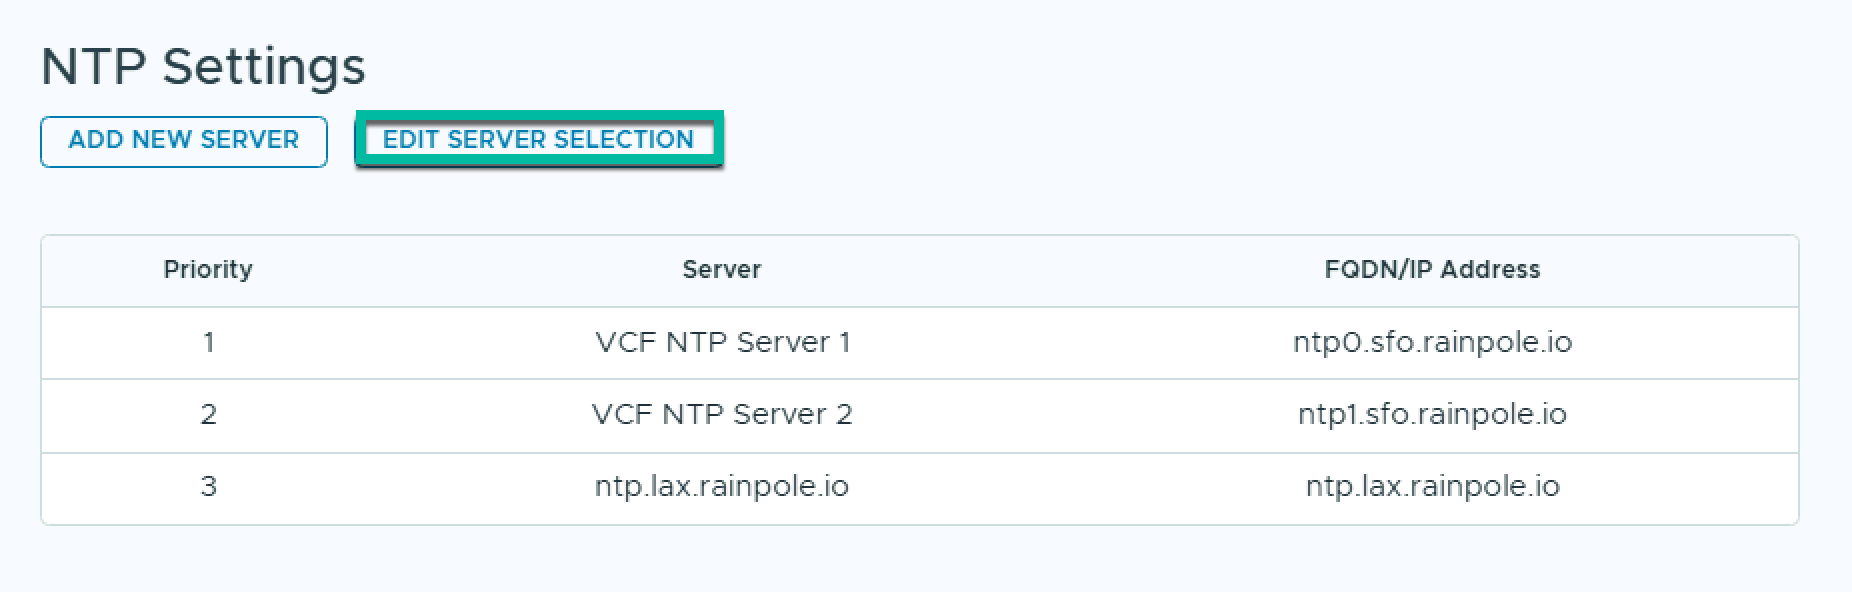This screenshot has height=592, width=1852.
Task: Click the word SELECTION in the highlighted button
Action: [623, 140]
